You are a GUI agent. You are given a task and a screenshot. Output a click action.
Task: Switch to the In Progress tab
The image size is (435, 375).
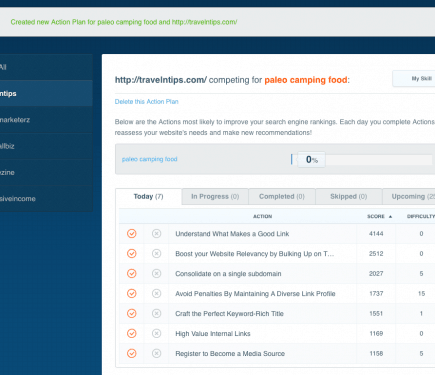coord(215,197)
